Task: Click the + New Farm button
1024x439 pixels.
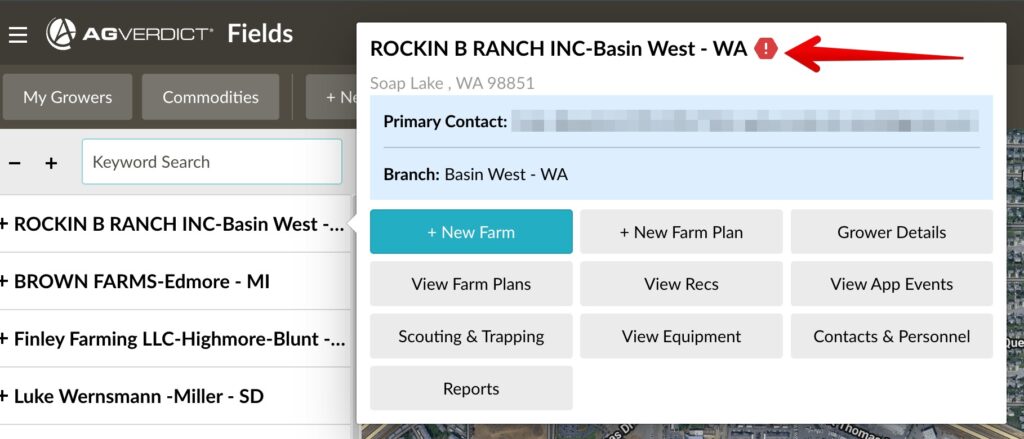Action: pos(471,232)
